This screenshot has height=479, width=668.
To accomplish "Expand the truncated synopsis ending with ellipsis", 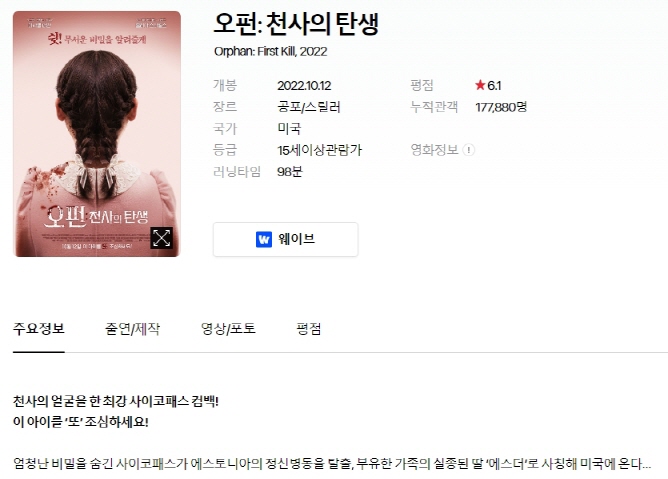I will [x=332, y=463].
